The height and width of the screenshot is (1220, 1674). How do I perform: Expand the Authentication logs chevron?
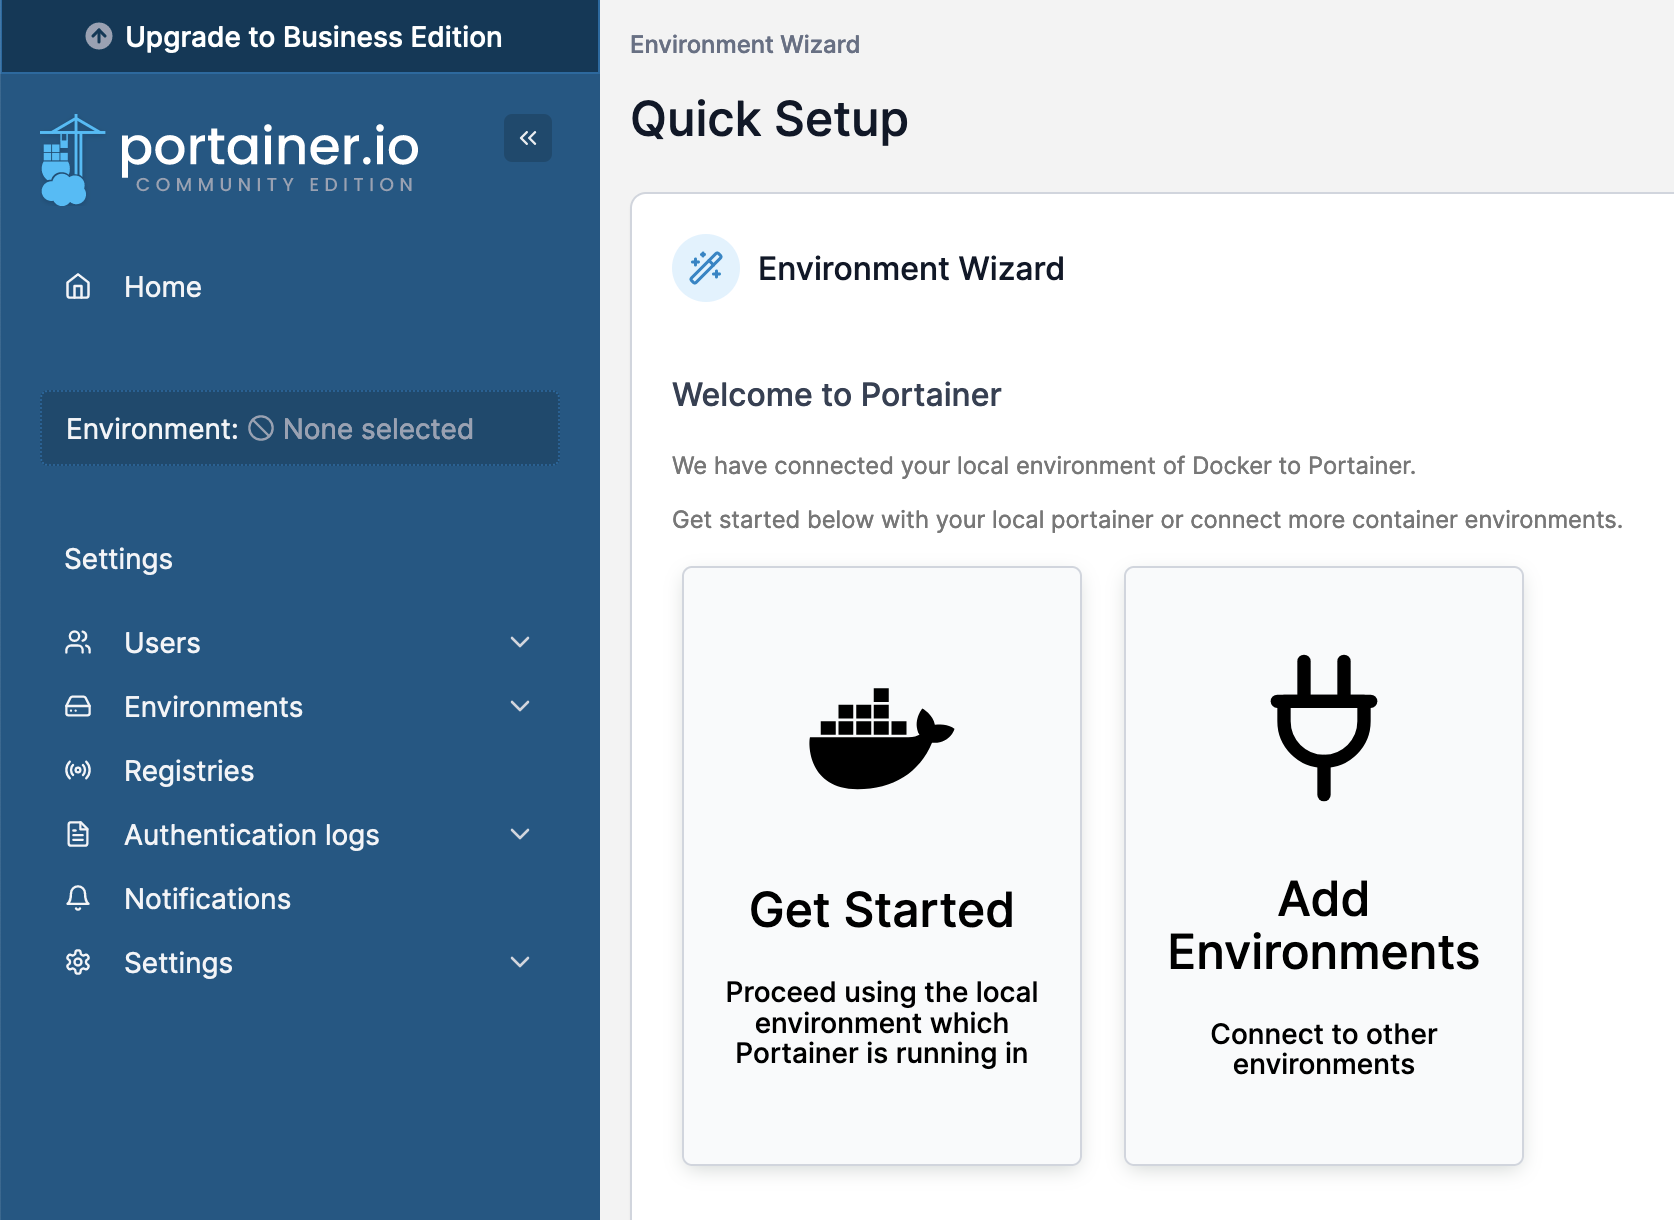pyautogui.click(x=520, y=834)
